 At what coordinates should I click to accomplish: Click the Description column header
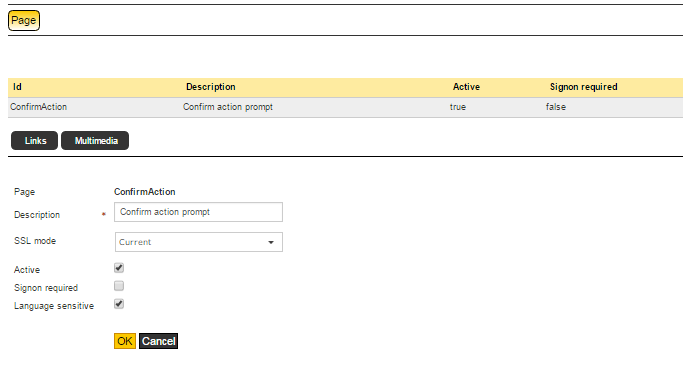tap(211, 87)
